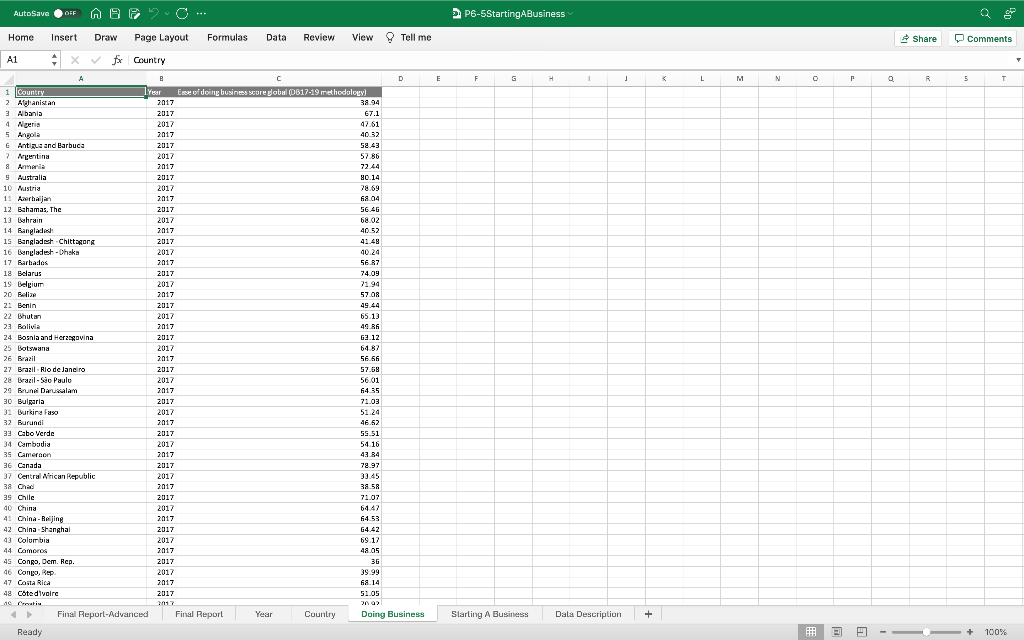Switch to Page Layout view in status bar

click(836, 630)
